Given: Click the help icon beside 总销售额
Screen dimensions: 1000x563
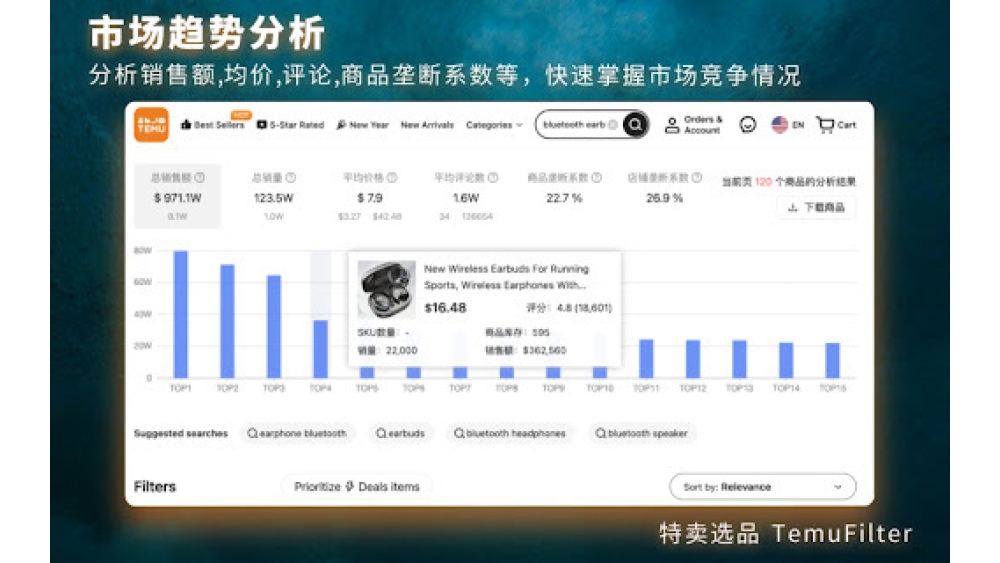Looking at the screenshot, I should point(200,178).
